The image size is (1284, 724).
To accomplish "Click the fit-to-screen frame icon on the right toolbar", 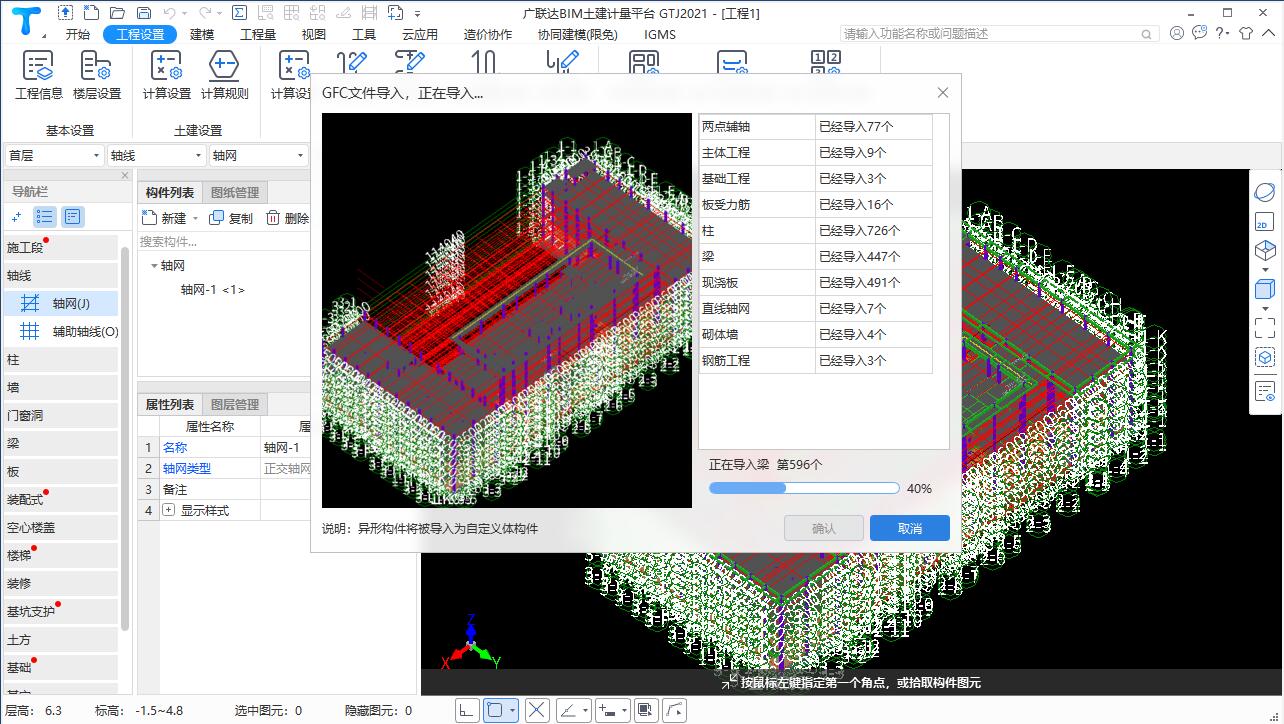I will tap(1265, 327).
